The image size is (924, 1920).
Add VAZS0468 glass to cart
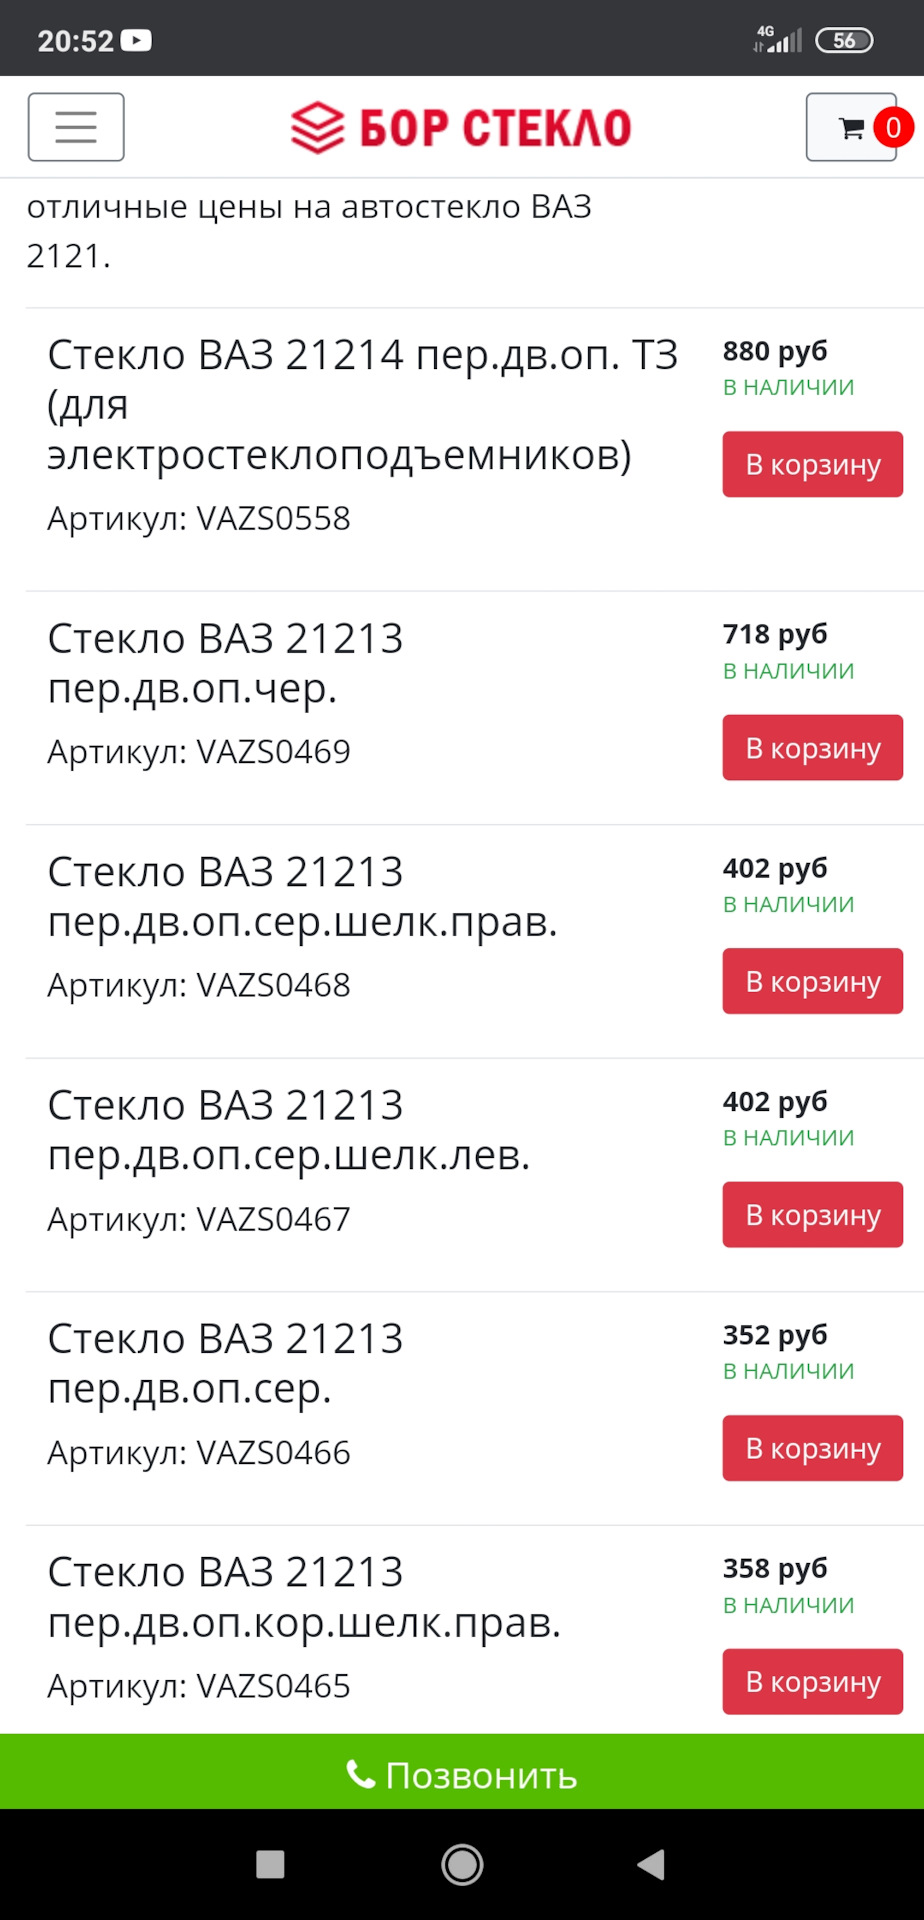tap(812, 981)
